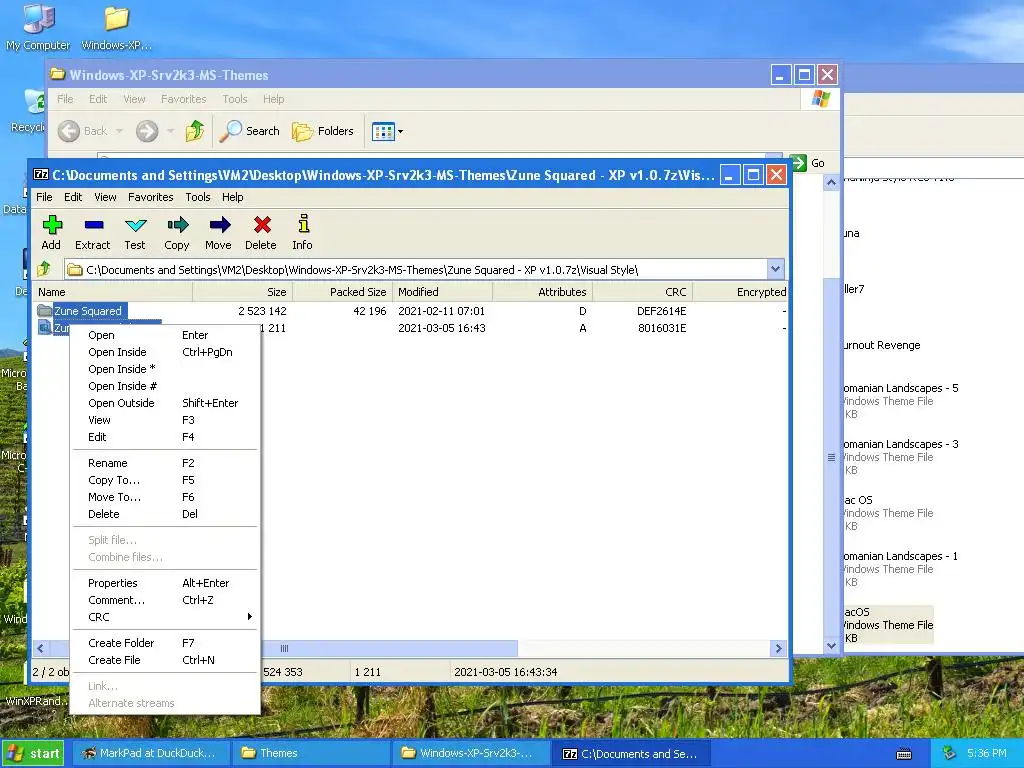Click Forward arrow in Explorer window
The height and width of the screenshot is (768, 1024).
pyautogui.click(x=147, y=131)
